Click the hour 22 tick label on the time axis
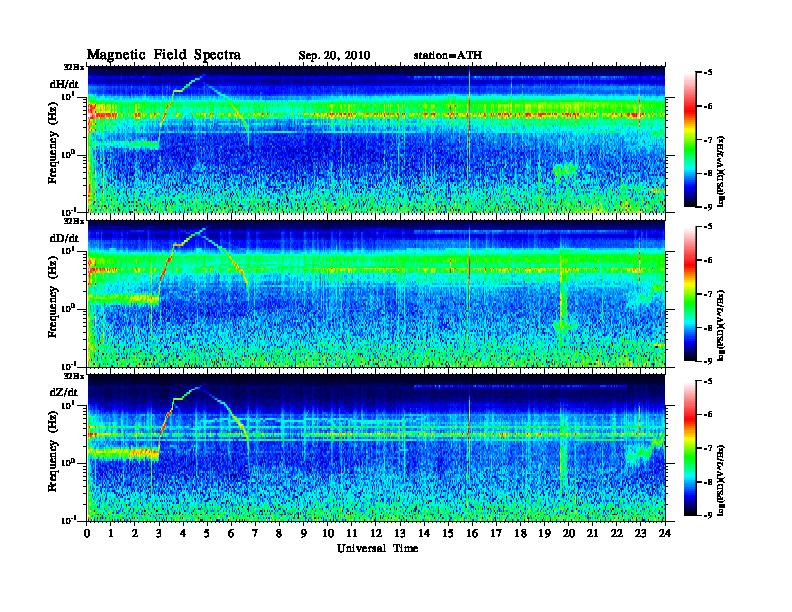This screenshot has width=792, height=612. click(616, 533)
